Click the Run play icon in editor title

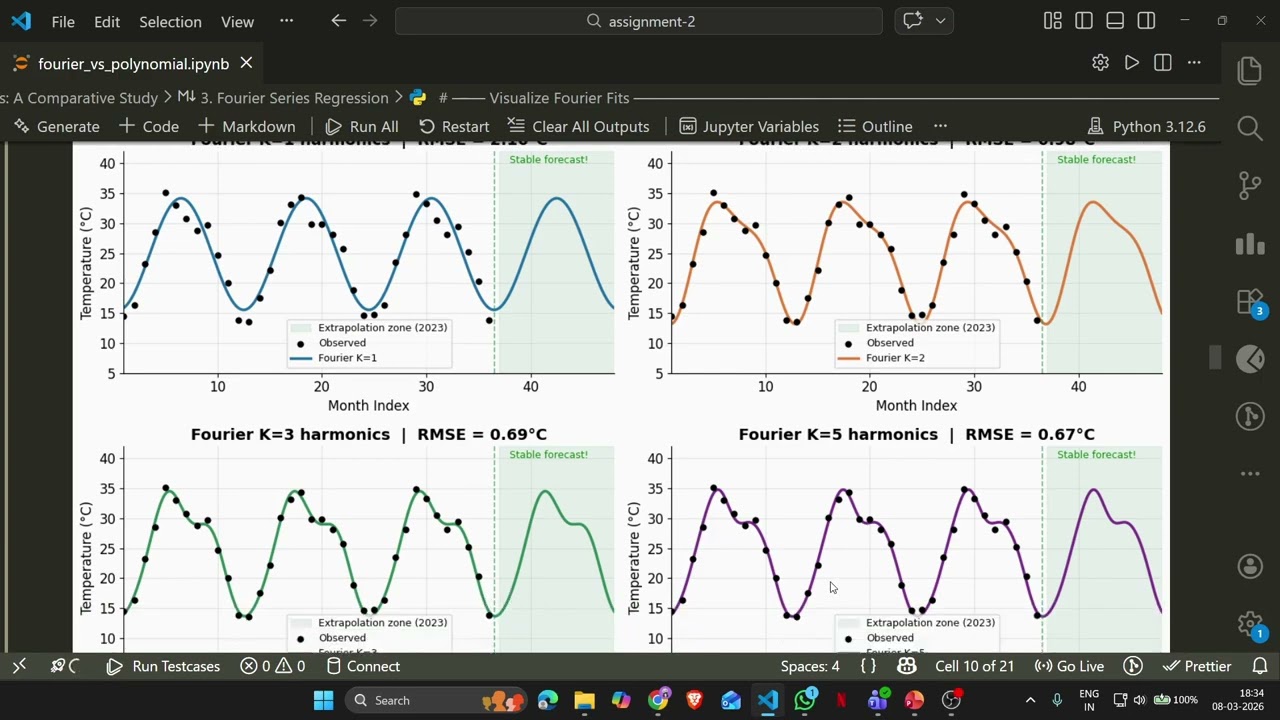tap(1131, 63)
